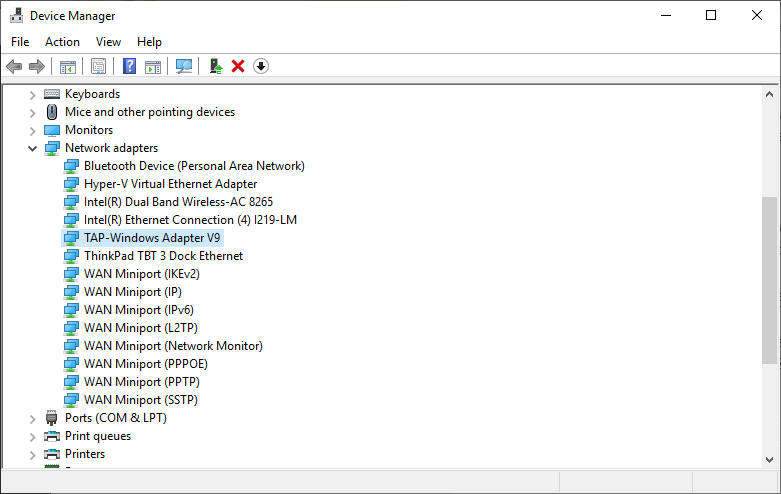Image resolution: width=781 pixels, height=494 pixels.
Task: Select the Network adapters label
Action: [x=112, y=148]
